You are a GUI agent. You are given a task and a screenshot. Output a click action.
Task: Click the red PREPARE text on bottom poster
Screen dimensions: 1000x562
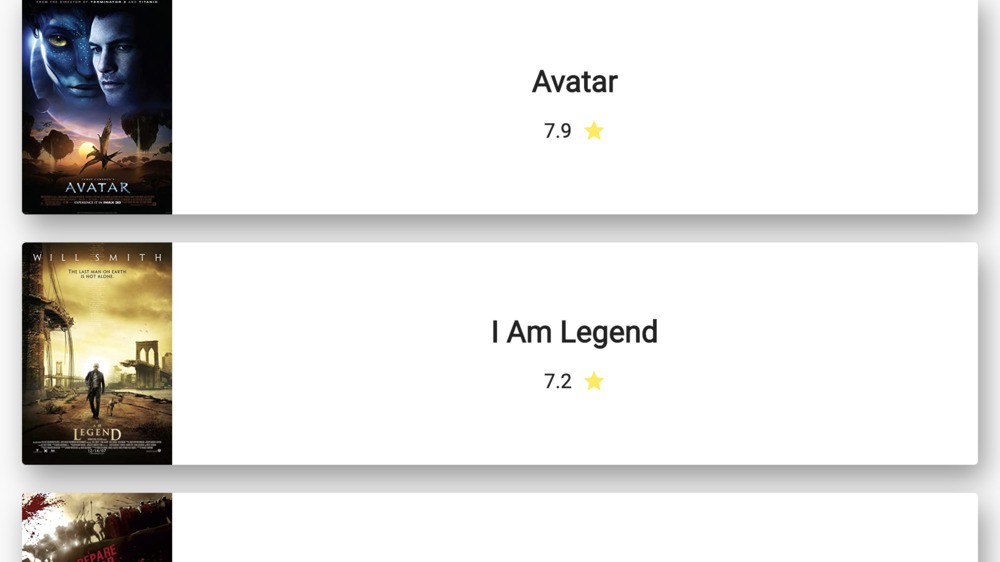(x=97, y=552)
